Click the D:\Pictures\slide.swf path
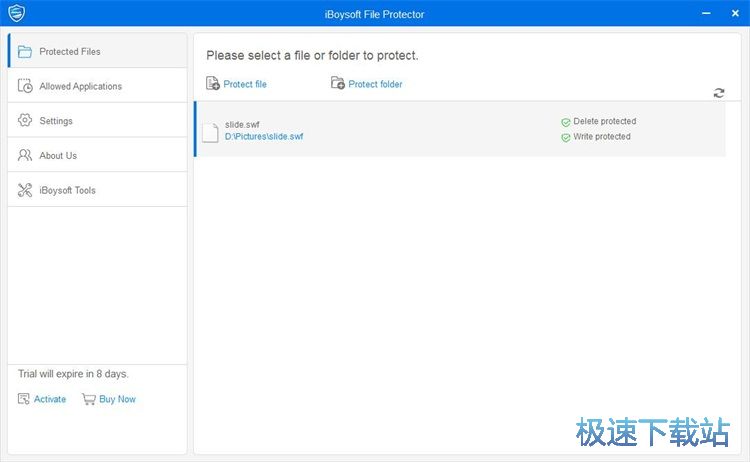Viewport: 750px width, 462px height. click(264, 136)
